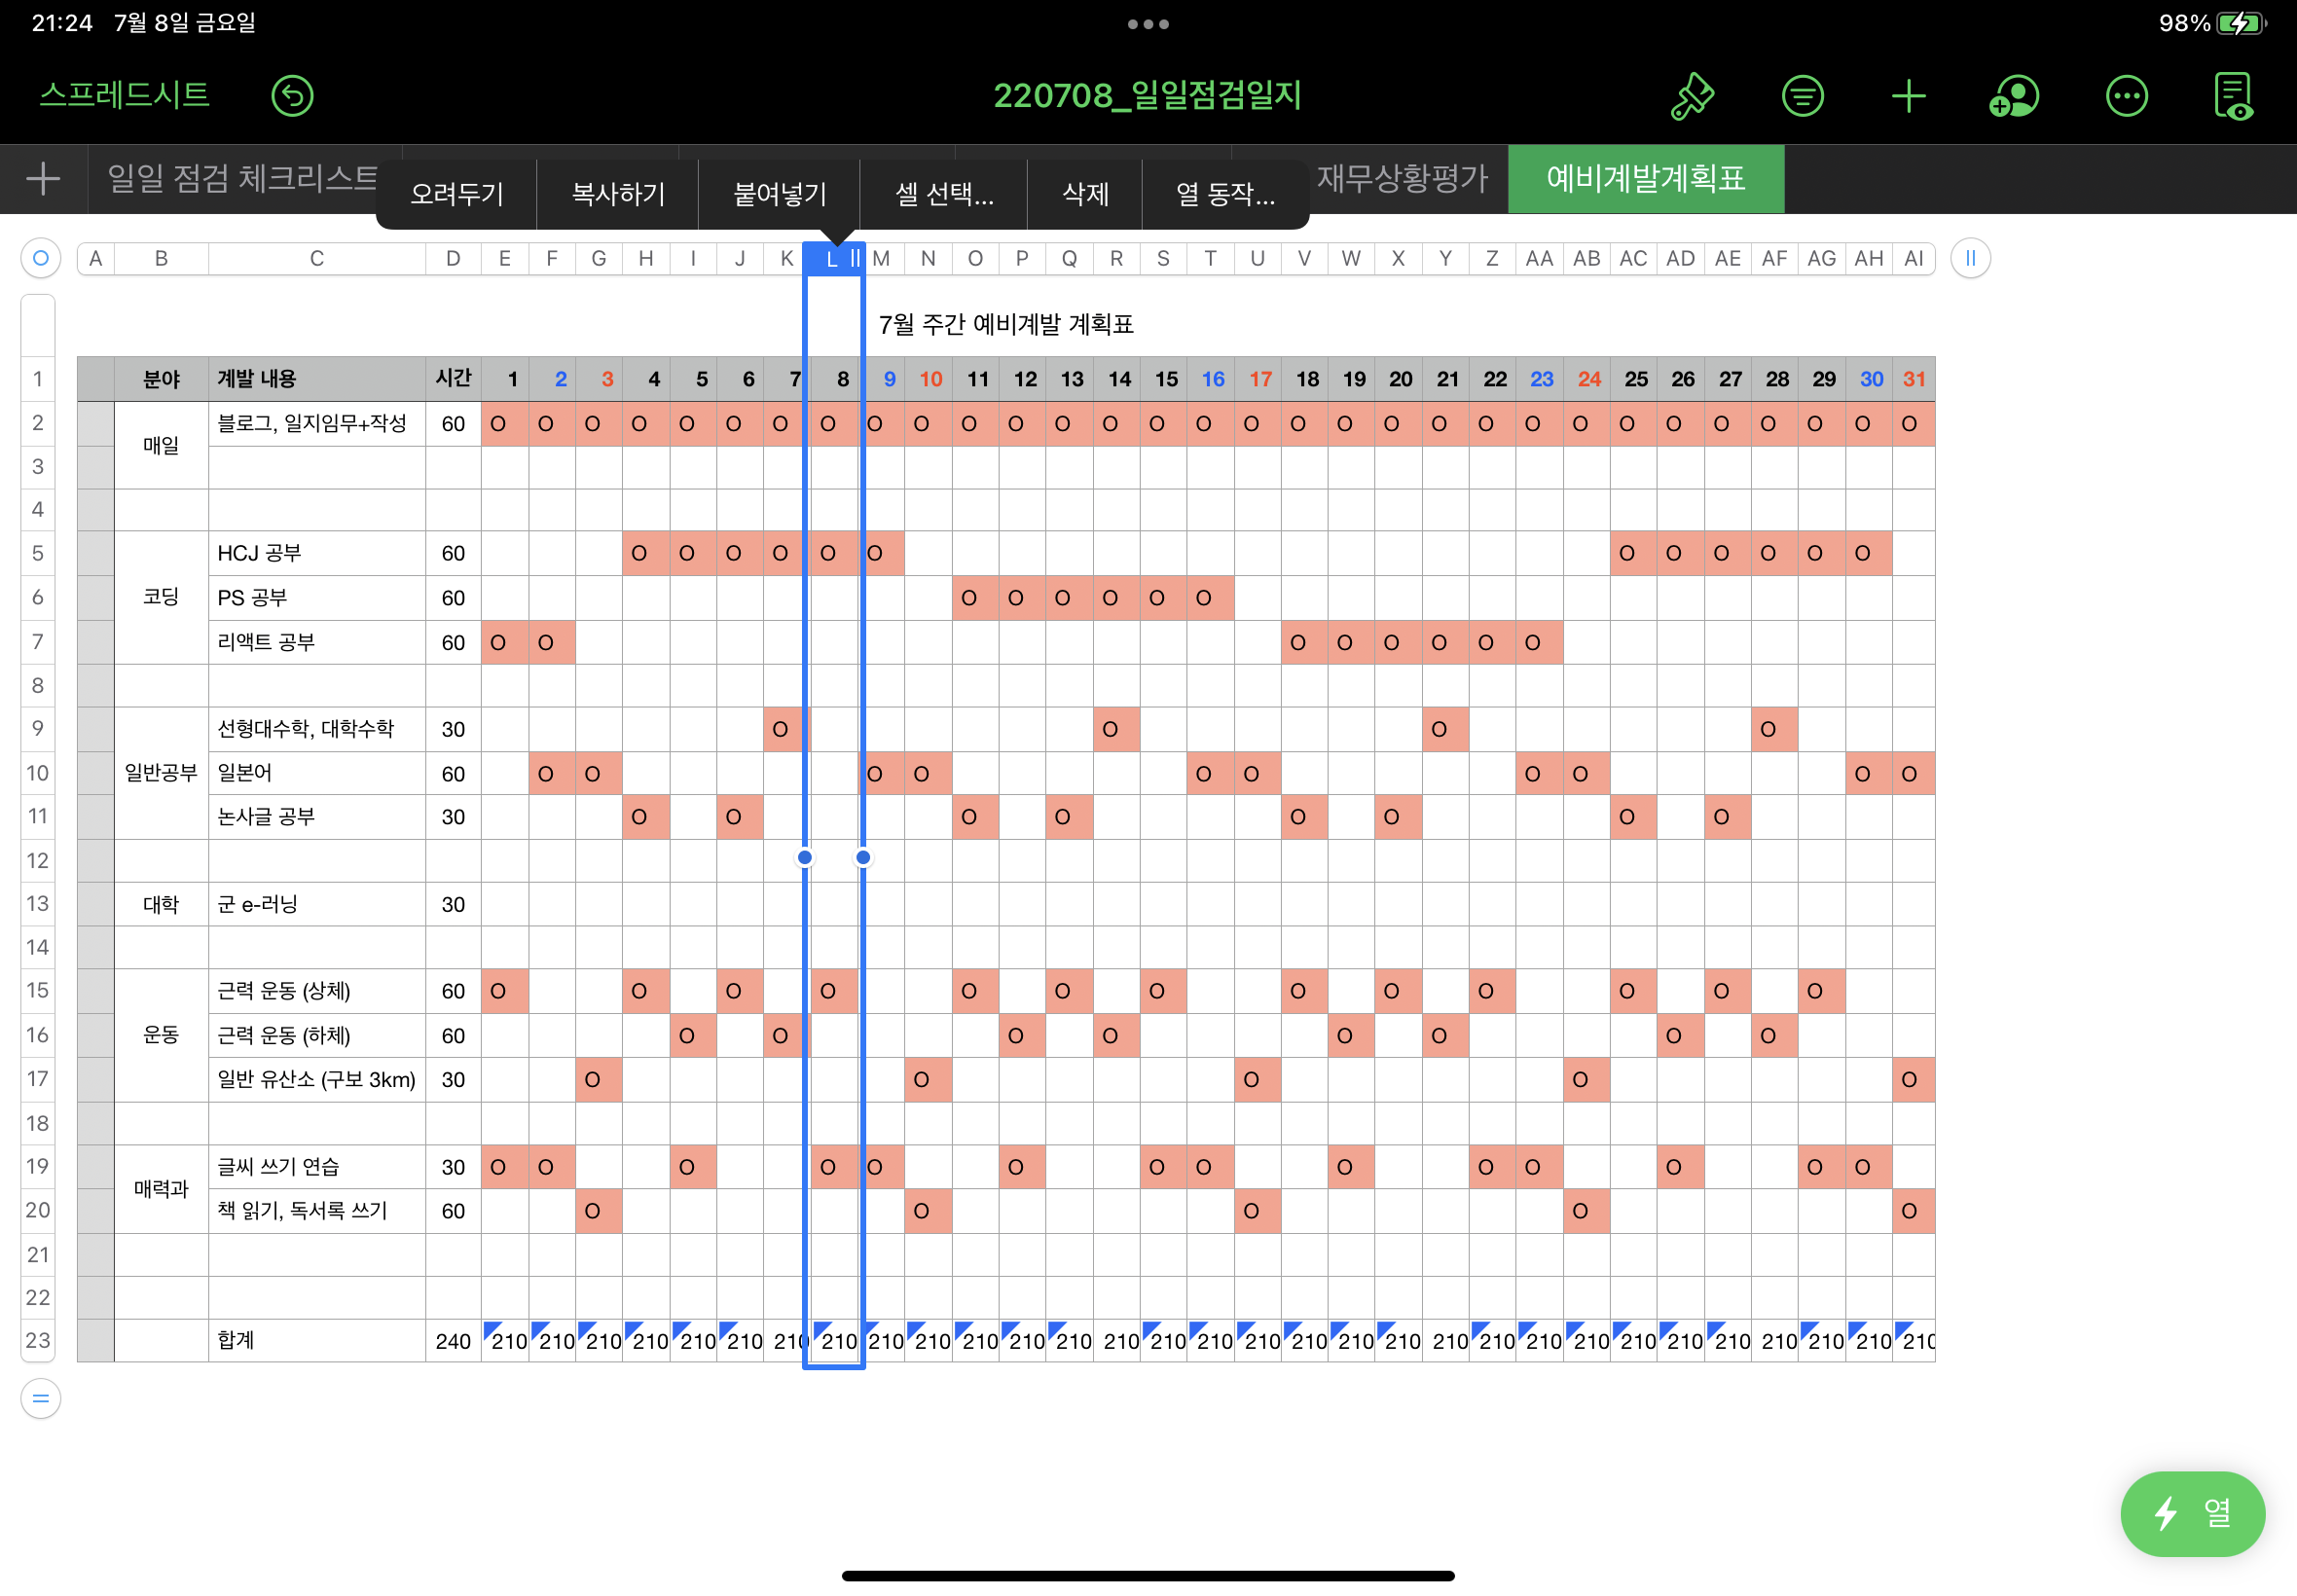Tap the undo icon in the toolbar
Screen dimensions: 2297x1596
coord(292,96)
